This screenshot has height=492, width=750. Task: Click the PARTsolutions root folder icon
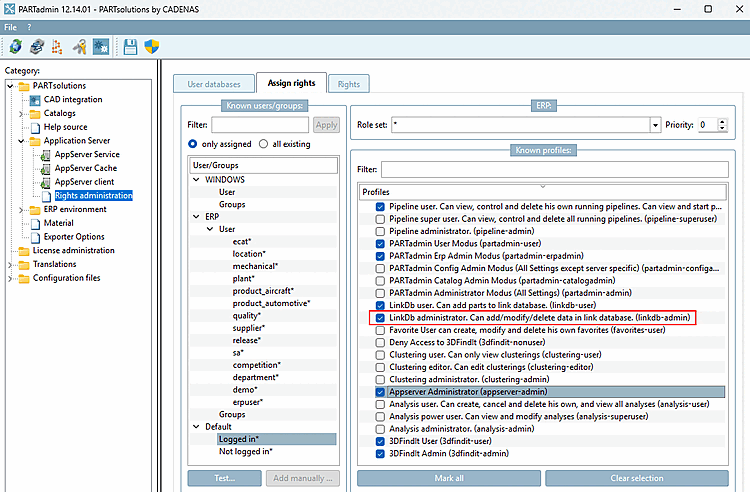tap(23, 86)
